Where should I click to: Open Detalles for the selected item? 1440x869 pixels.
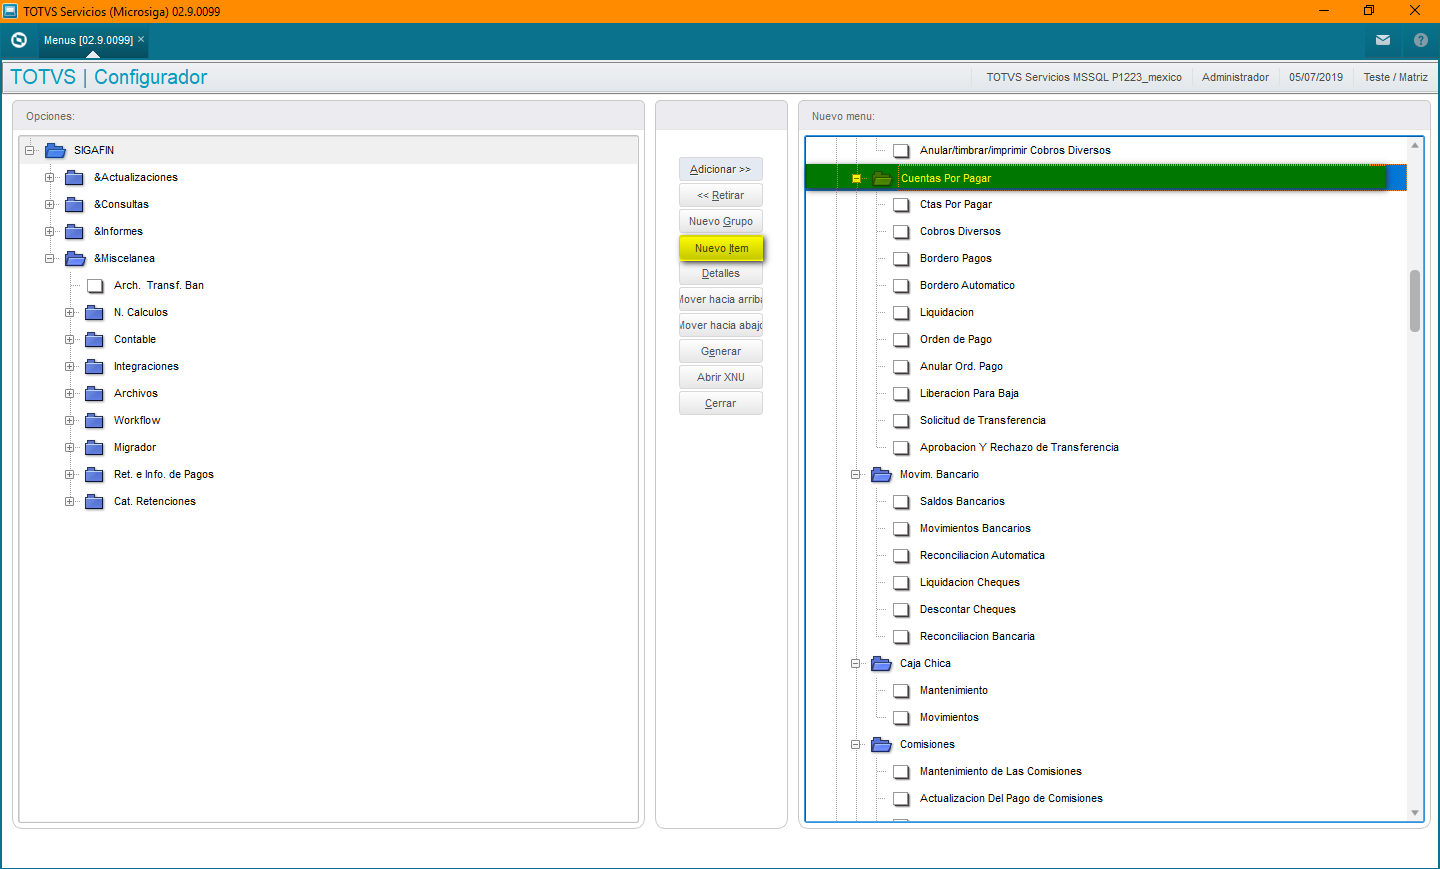[x=720, y=273]
